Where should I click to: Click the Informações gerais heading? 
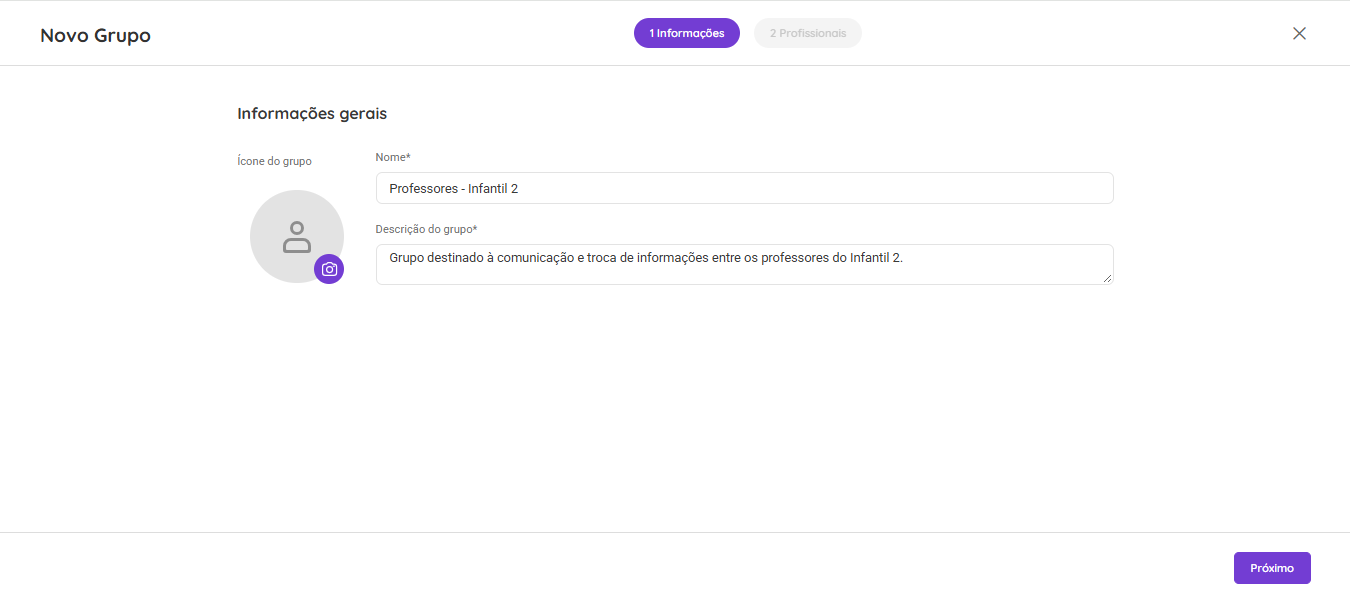[312, 113]
